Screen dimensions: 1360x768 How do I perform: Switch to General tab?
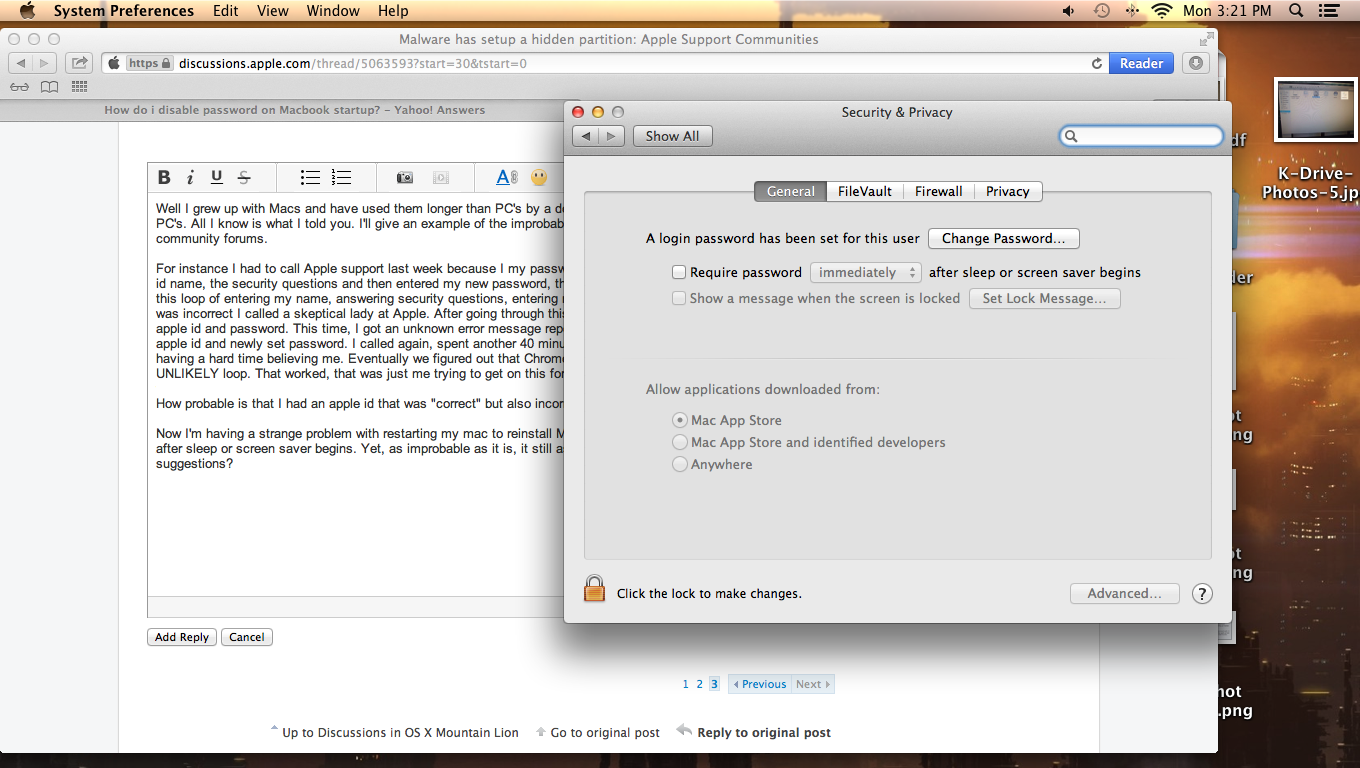point(790,191)
